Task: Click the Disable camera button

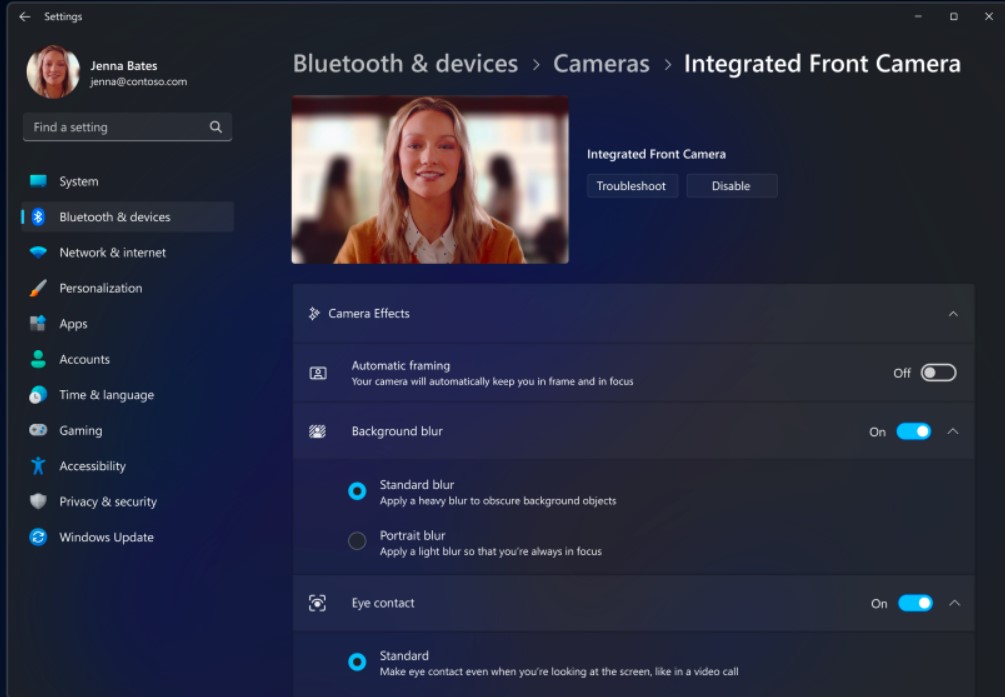Action: (x=731, y=186)
